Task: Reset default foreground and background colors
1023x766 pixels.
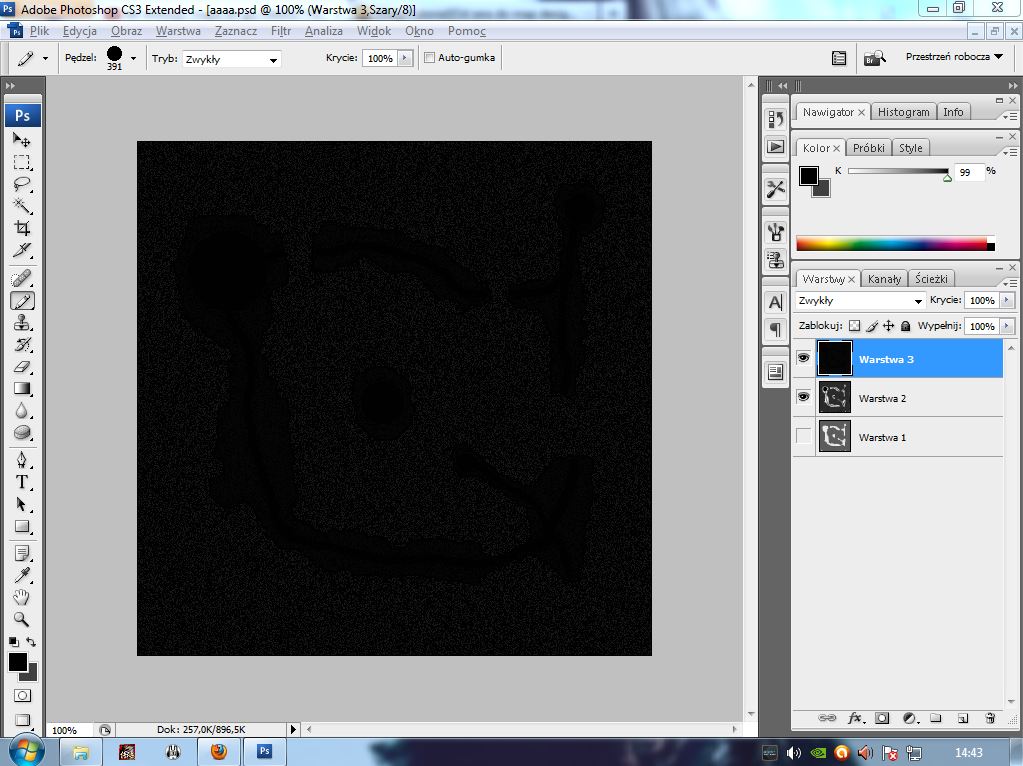Action: [13, 642]
